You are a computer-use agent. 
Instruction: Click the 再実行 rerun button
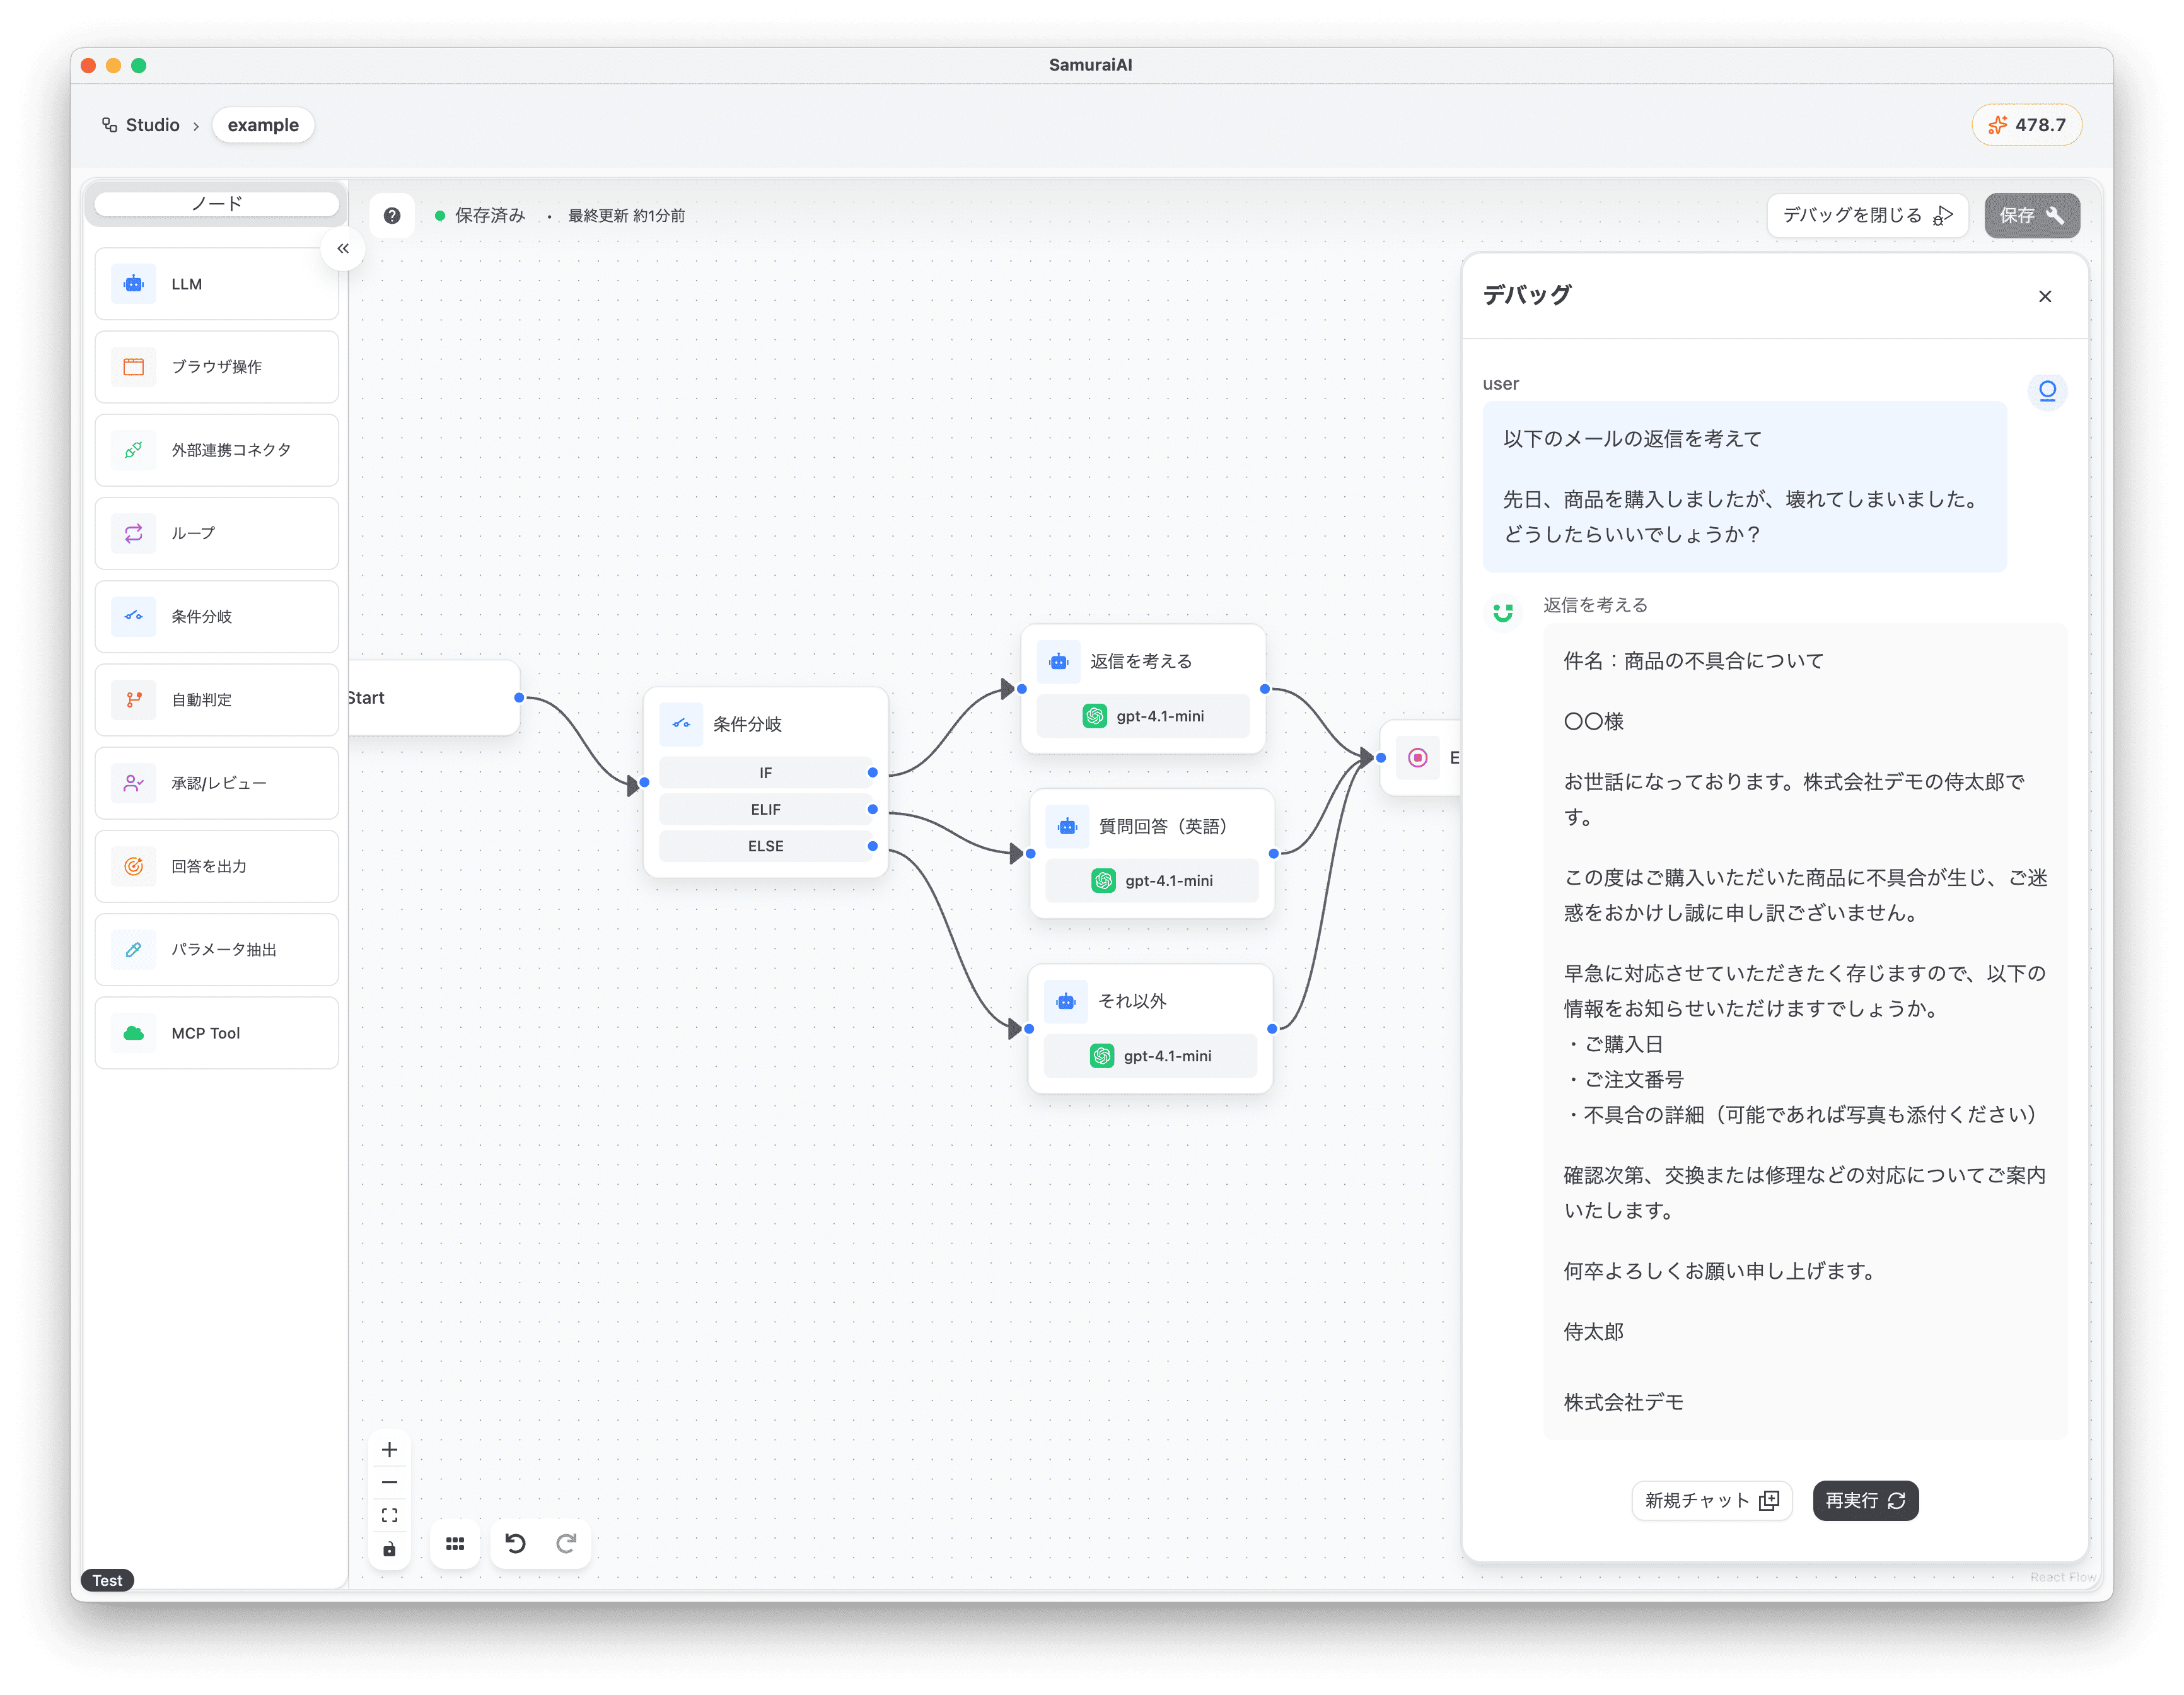tap(1865, 1500)
